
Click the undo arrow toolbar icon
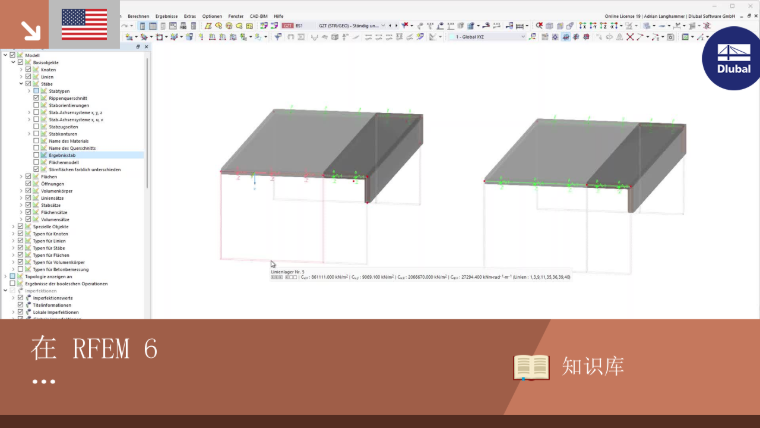point(125,26)
